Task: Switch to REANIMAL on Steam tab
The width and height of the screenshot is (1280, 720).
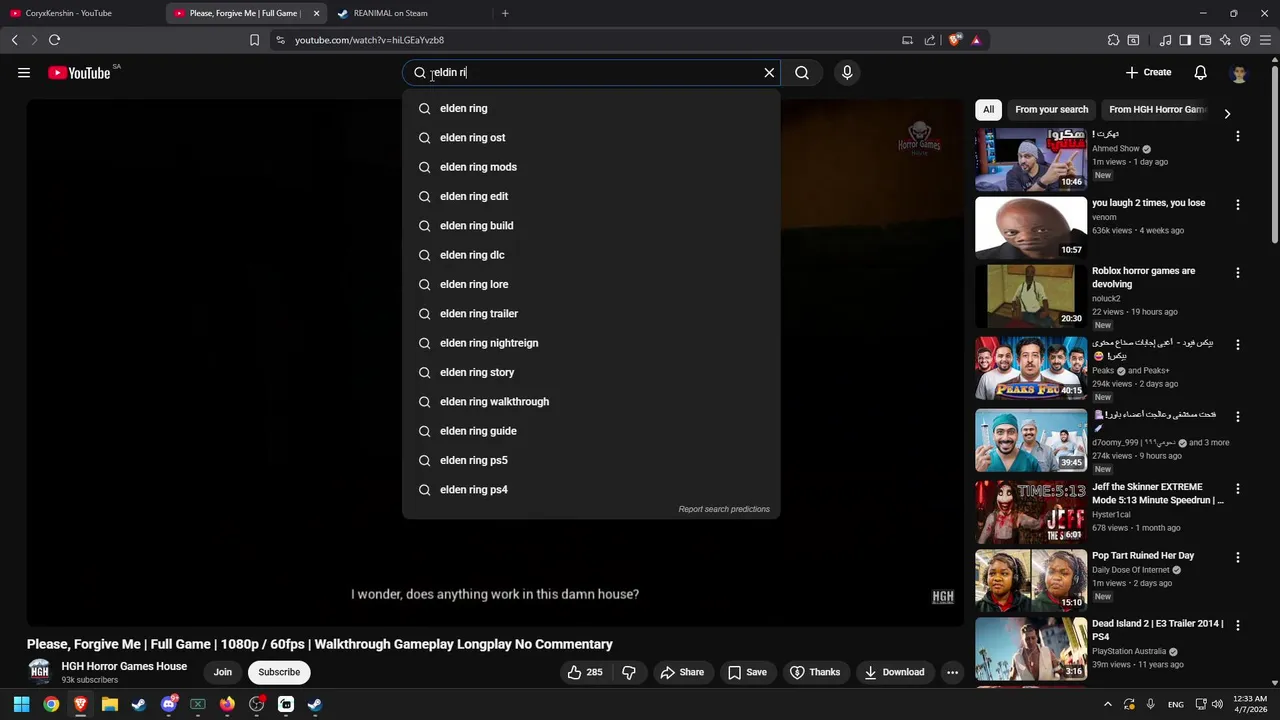Action: pos(410,13)
